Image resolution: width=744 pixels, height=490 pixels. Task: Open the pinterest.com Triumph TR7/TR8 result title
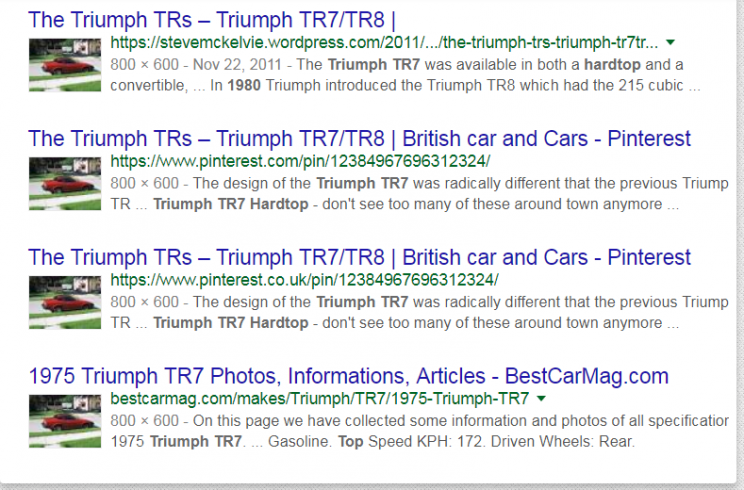coord(359,139)
